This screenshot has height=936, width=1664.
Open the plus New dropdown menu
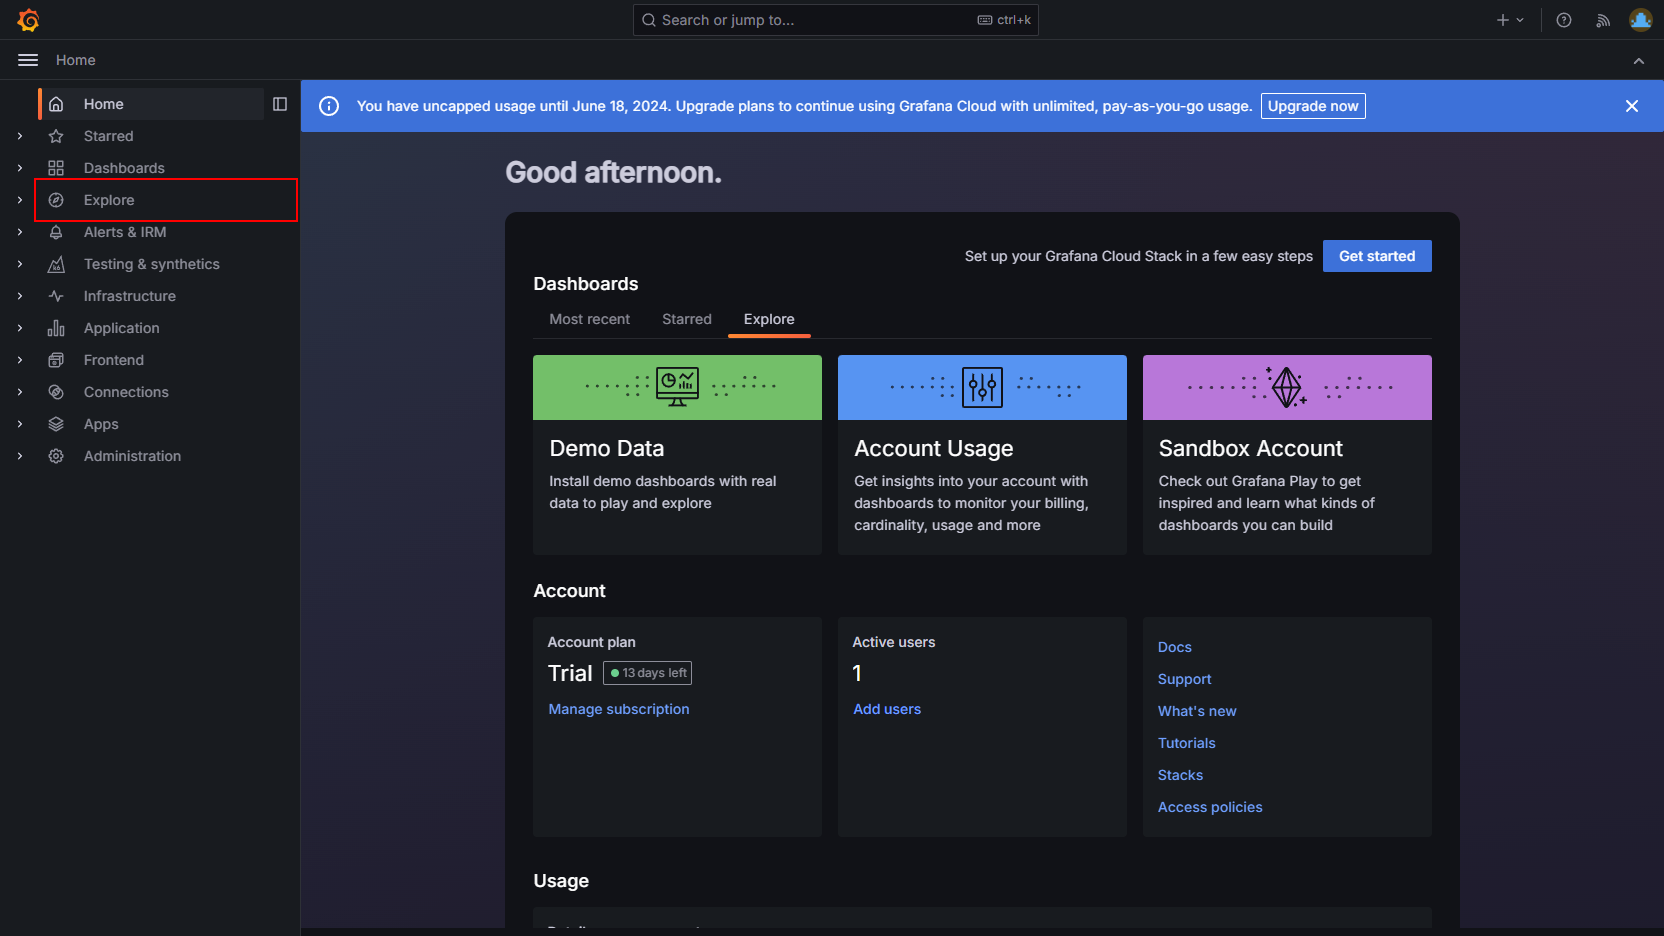[1510, 20]
